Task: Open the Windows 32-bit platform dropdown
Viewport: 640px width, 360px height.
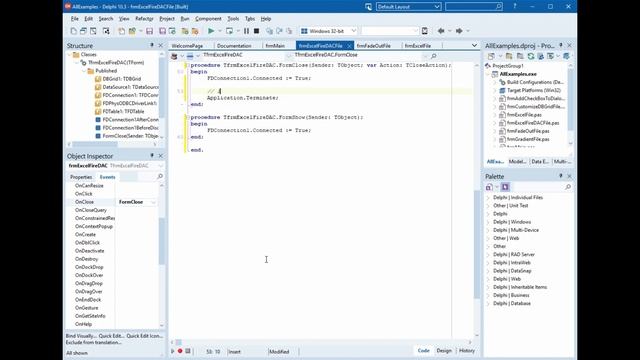Action: 353,31
